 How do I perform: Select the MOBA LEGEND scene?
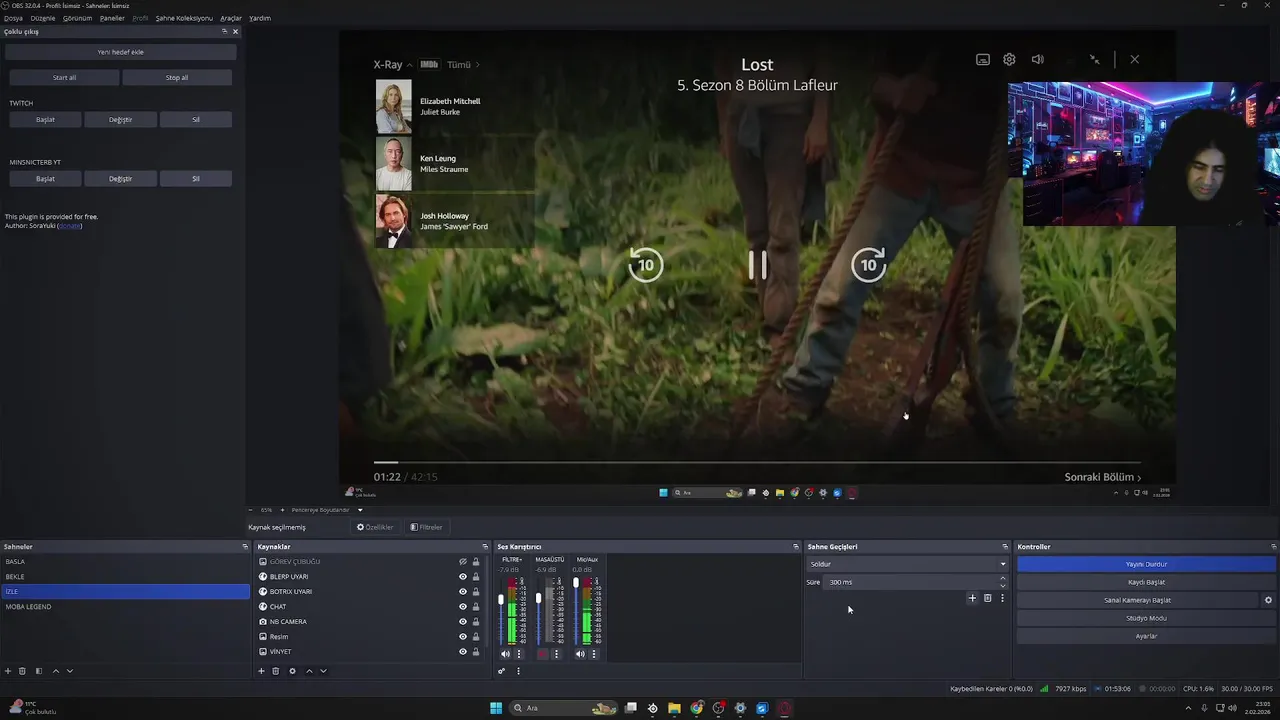125,607
